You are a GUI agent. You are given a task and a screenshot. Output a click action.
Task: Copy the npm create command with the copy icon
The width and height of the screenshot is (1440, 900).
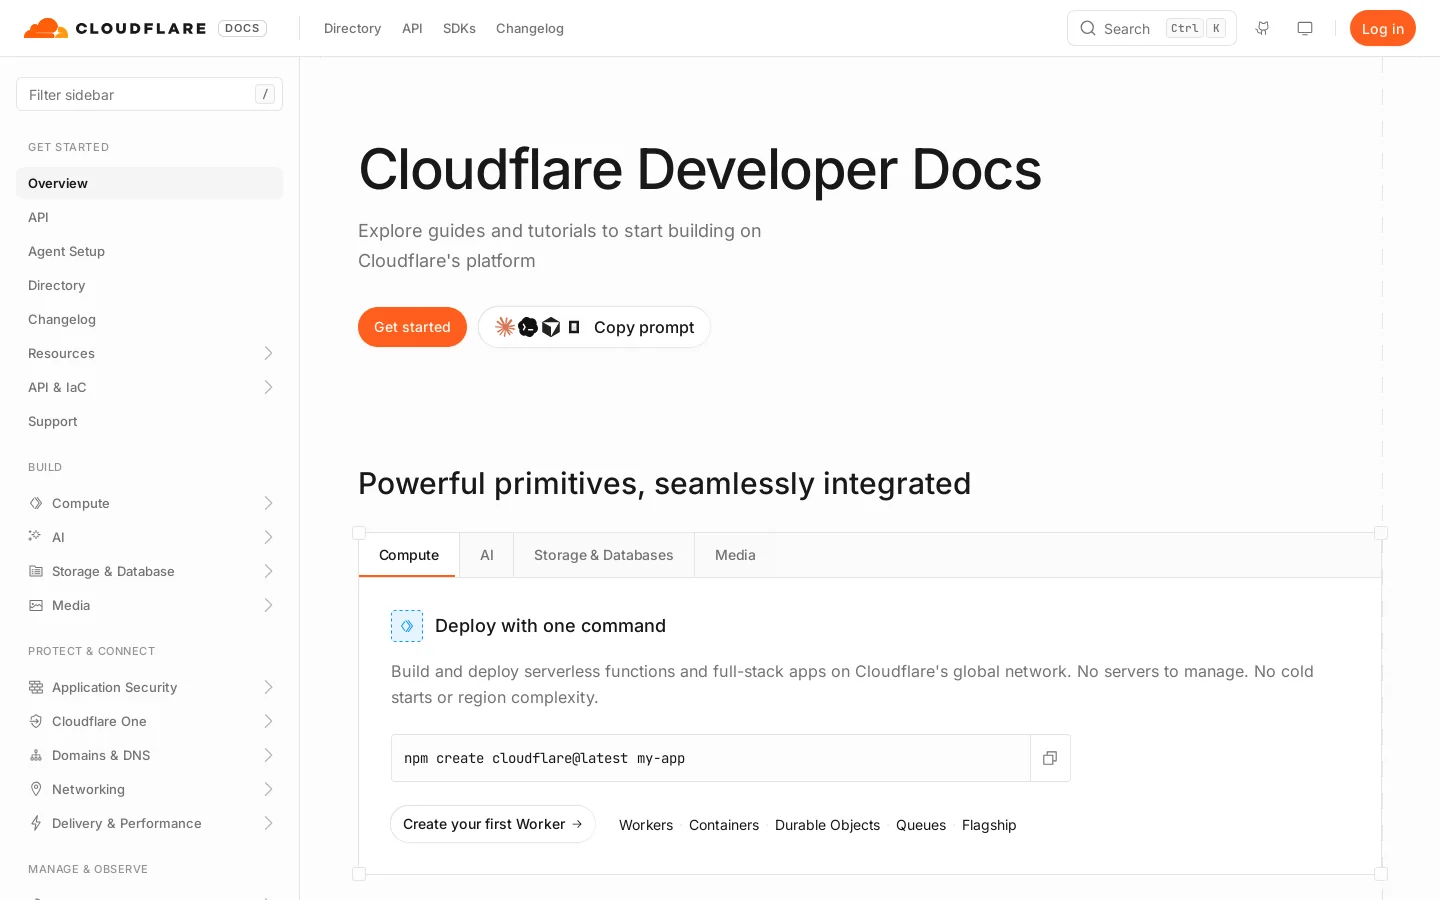click(1050, 758)
